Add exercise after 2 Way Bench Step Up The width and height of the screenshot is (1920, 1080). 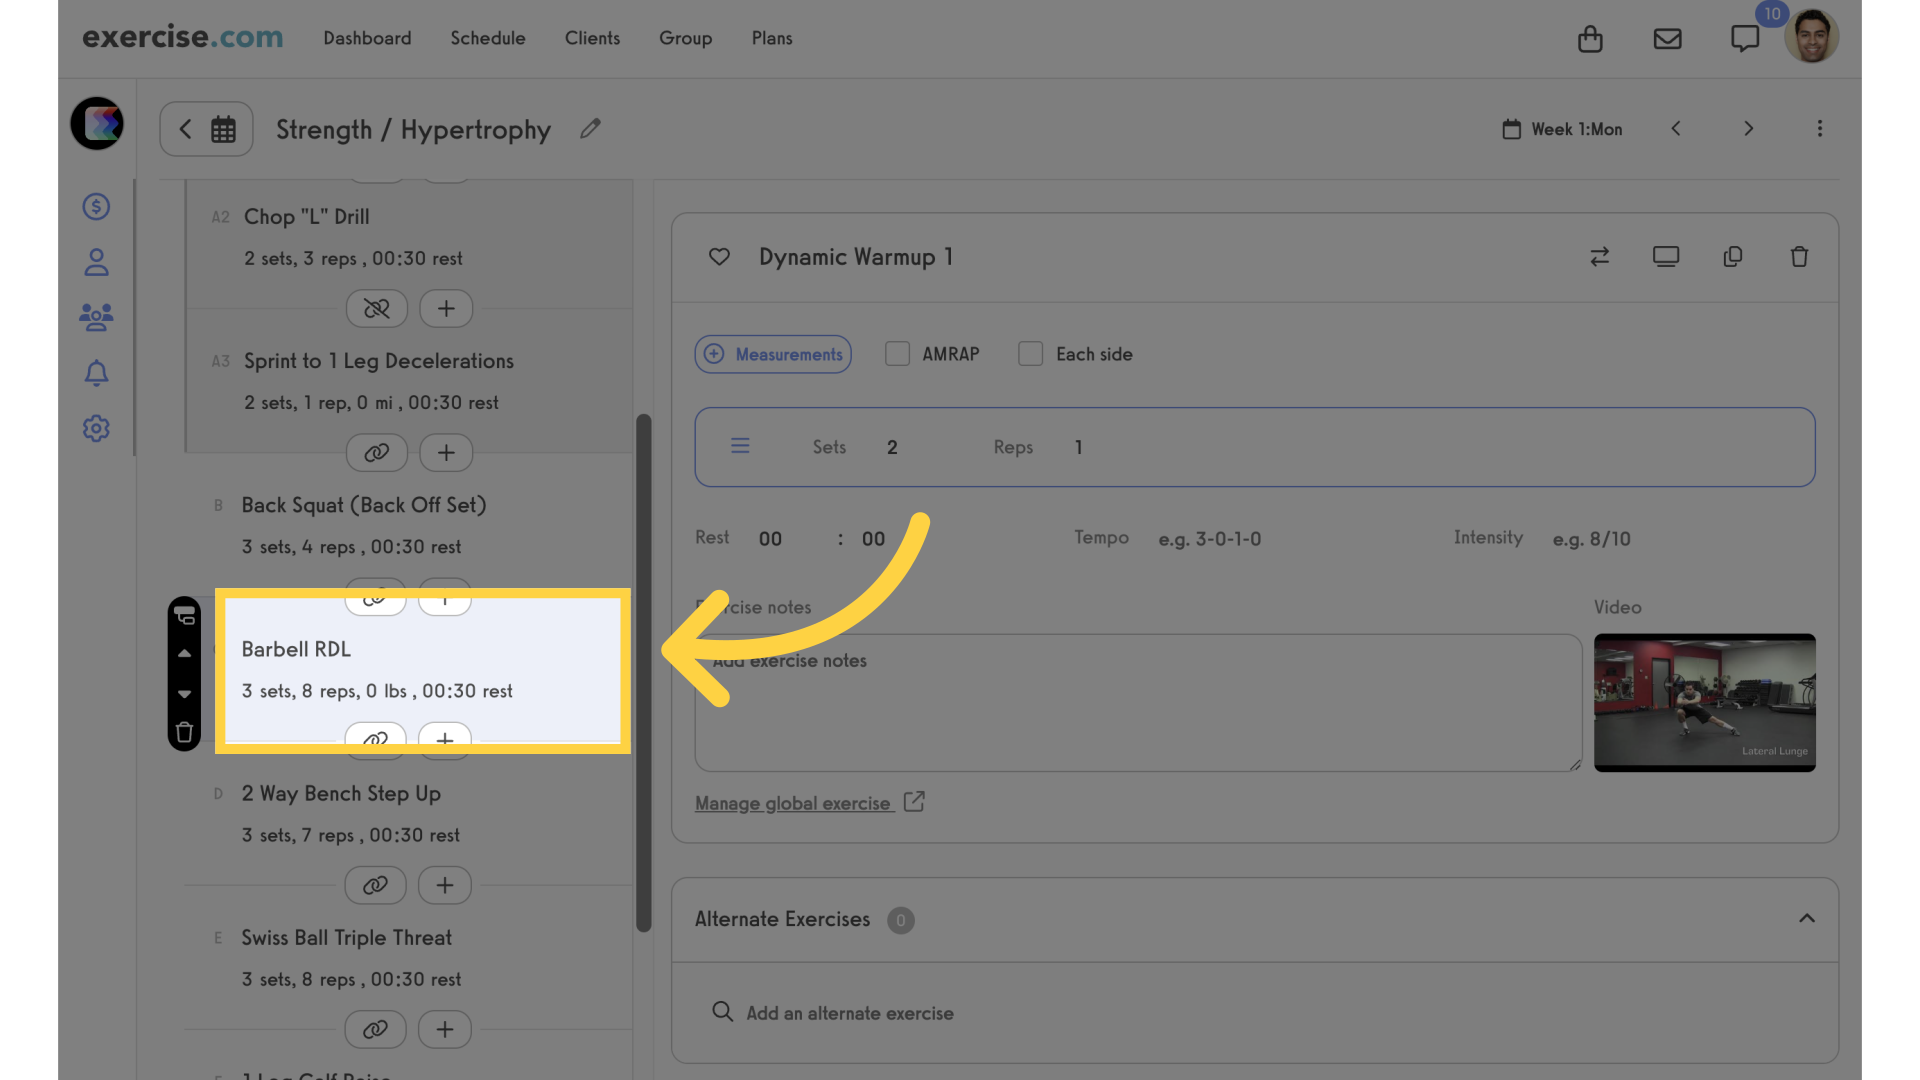(445, 886)
